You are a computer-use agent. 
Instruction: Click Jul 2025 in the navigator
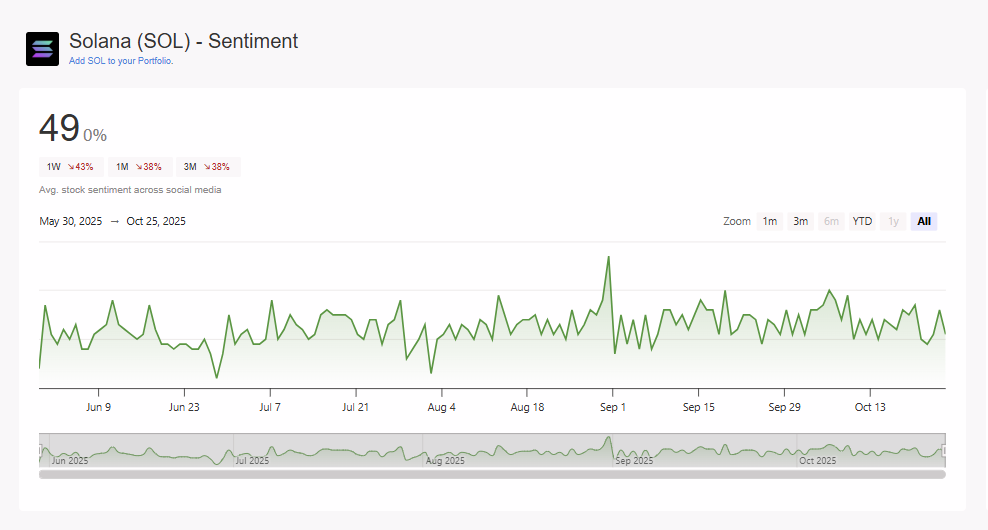point(252,461)
